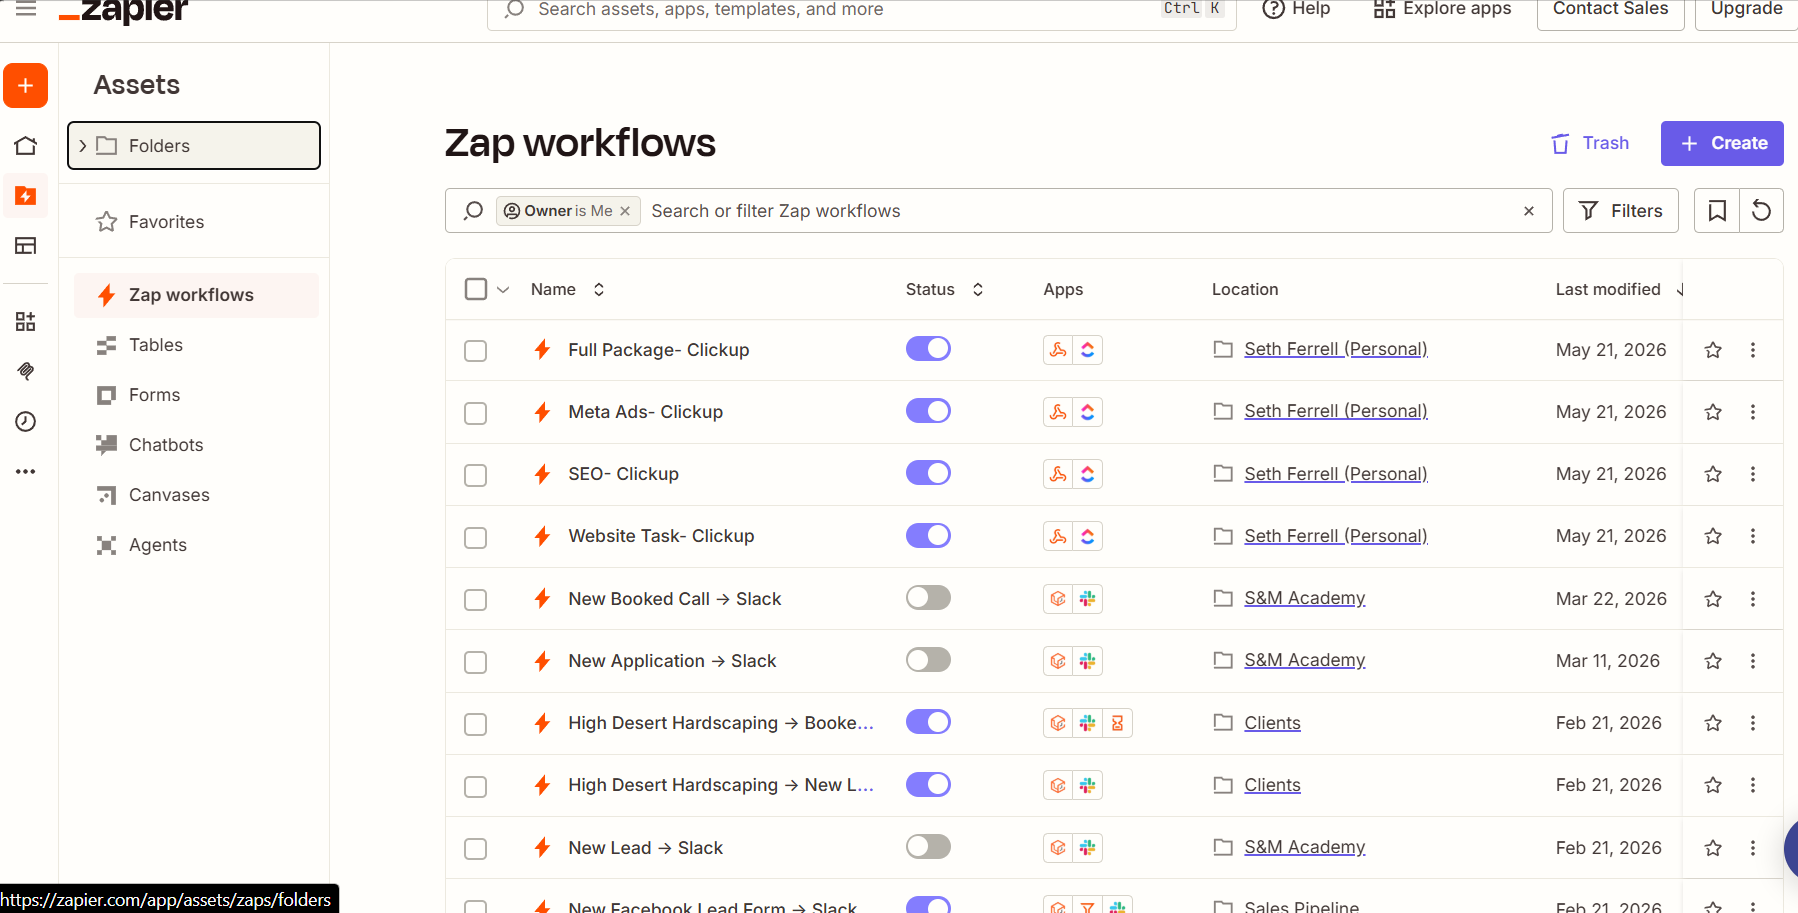Check the box for High Desert Hardscaping → Booke...
Screen dimensions: 1798x913
pos(476,724)
